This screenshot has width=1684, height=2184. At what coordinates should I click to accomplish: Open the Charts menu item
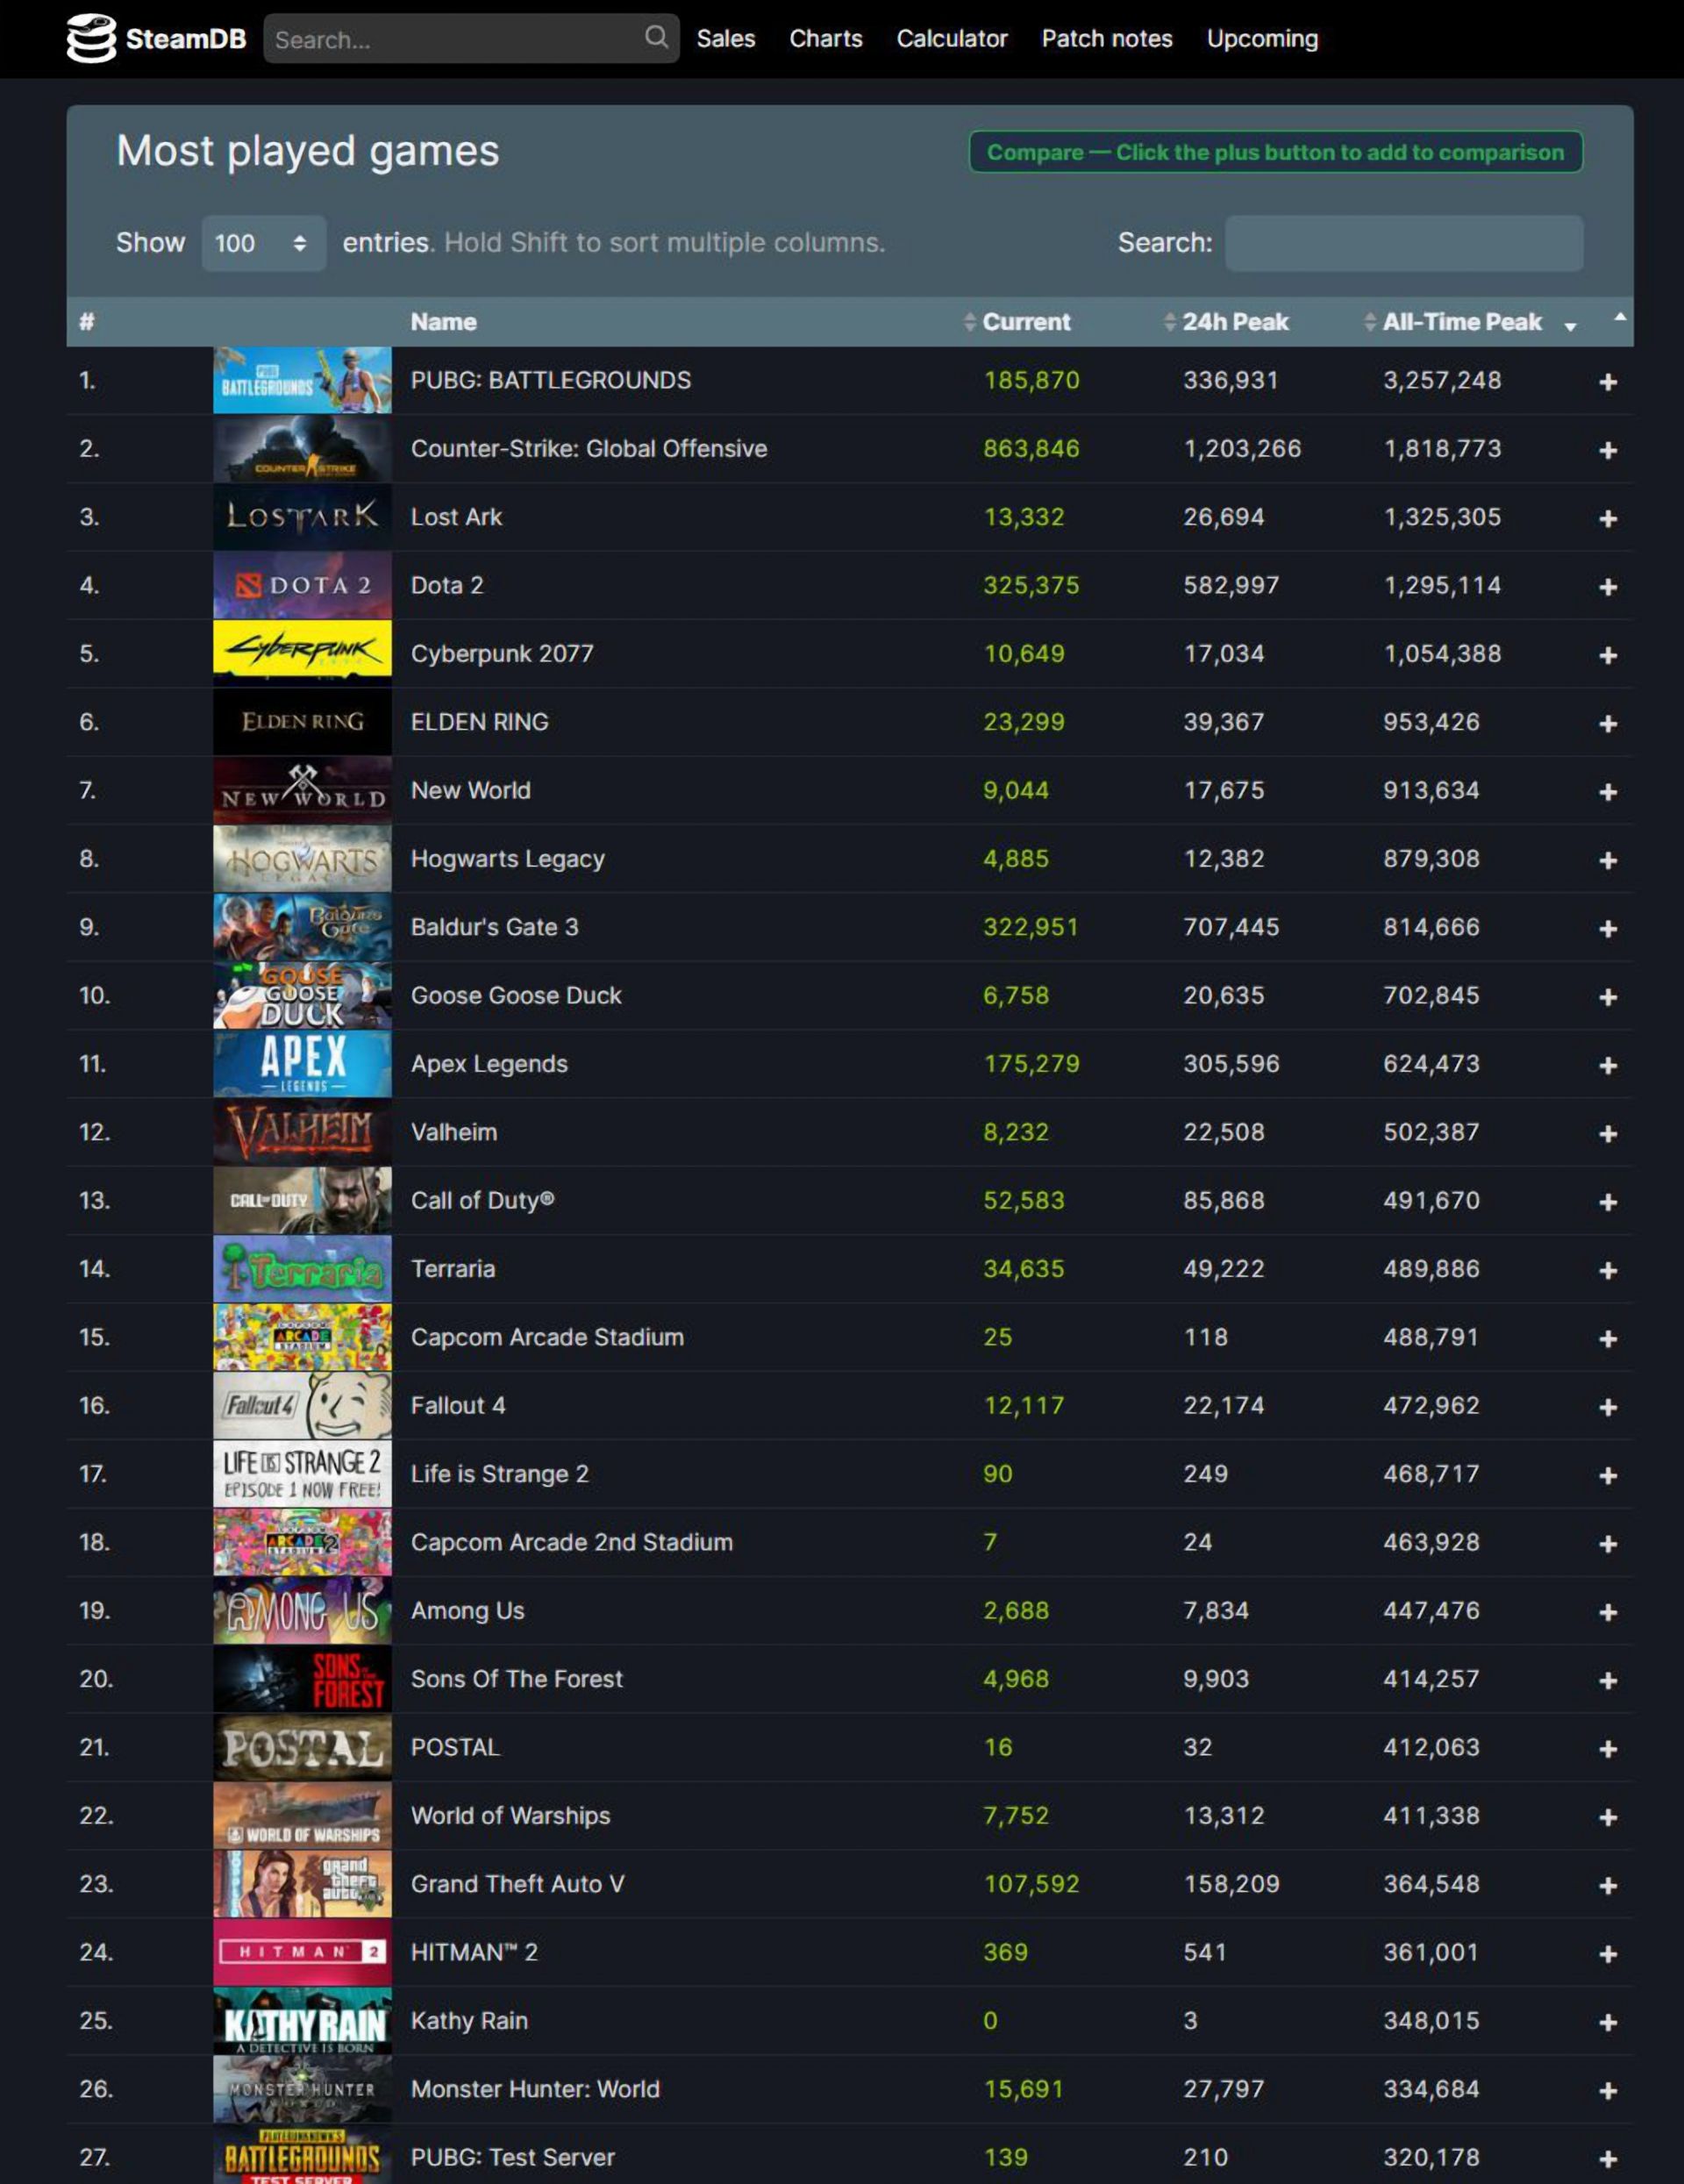[826, 39]
